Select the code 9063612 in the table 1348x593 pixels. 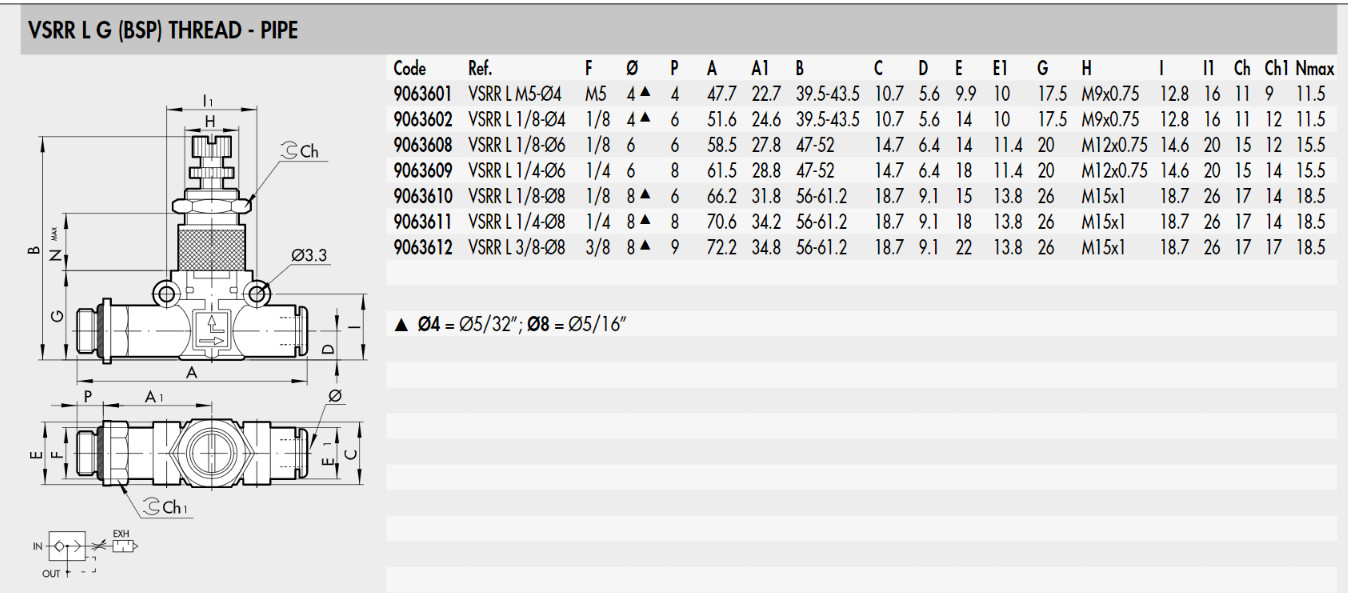coord(423,247)
